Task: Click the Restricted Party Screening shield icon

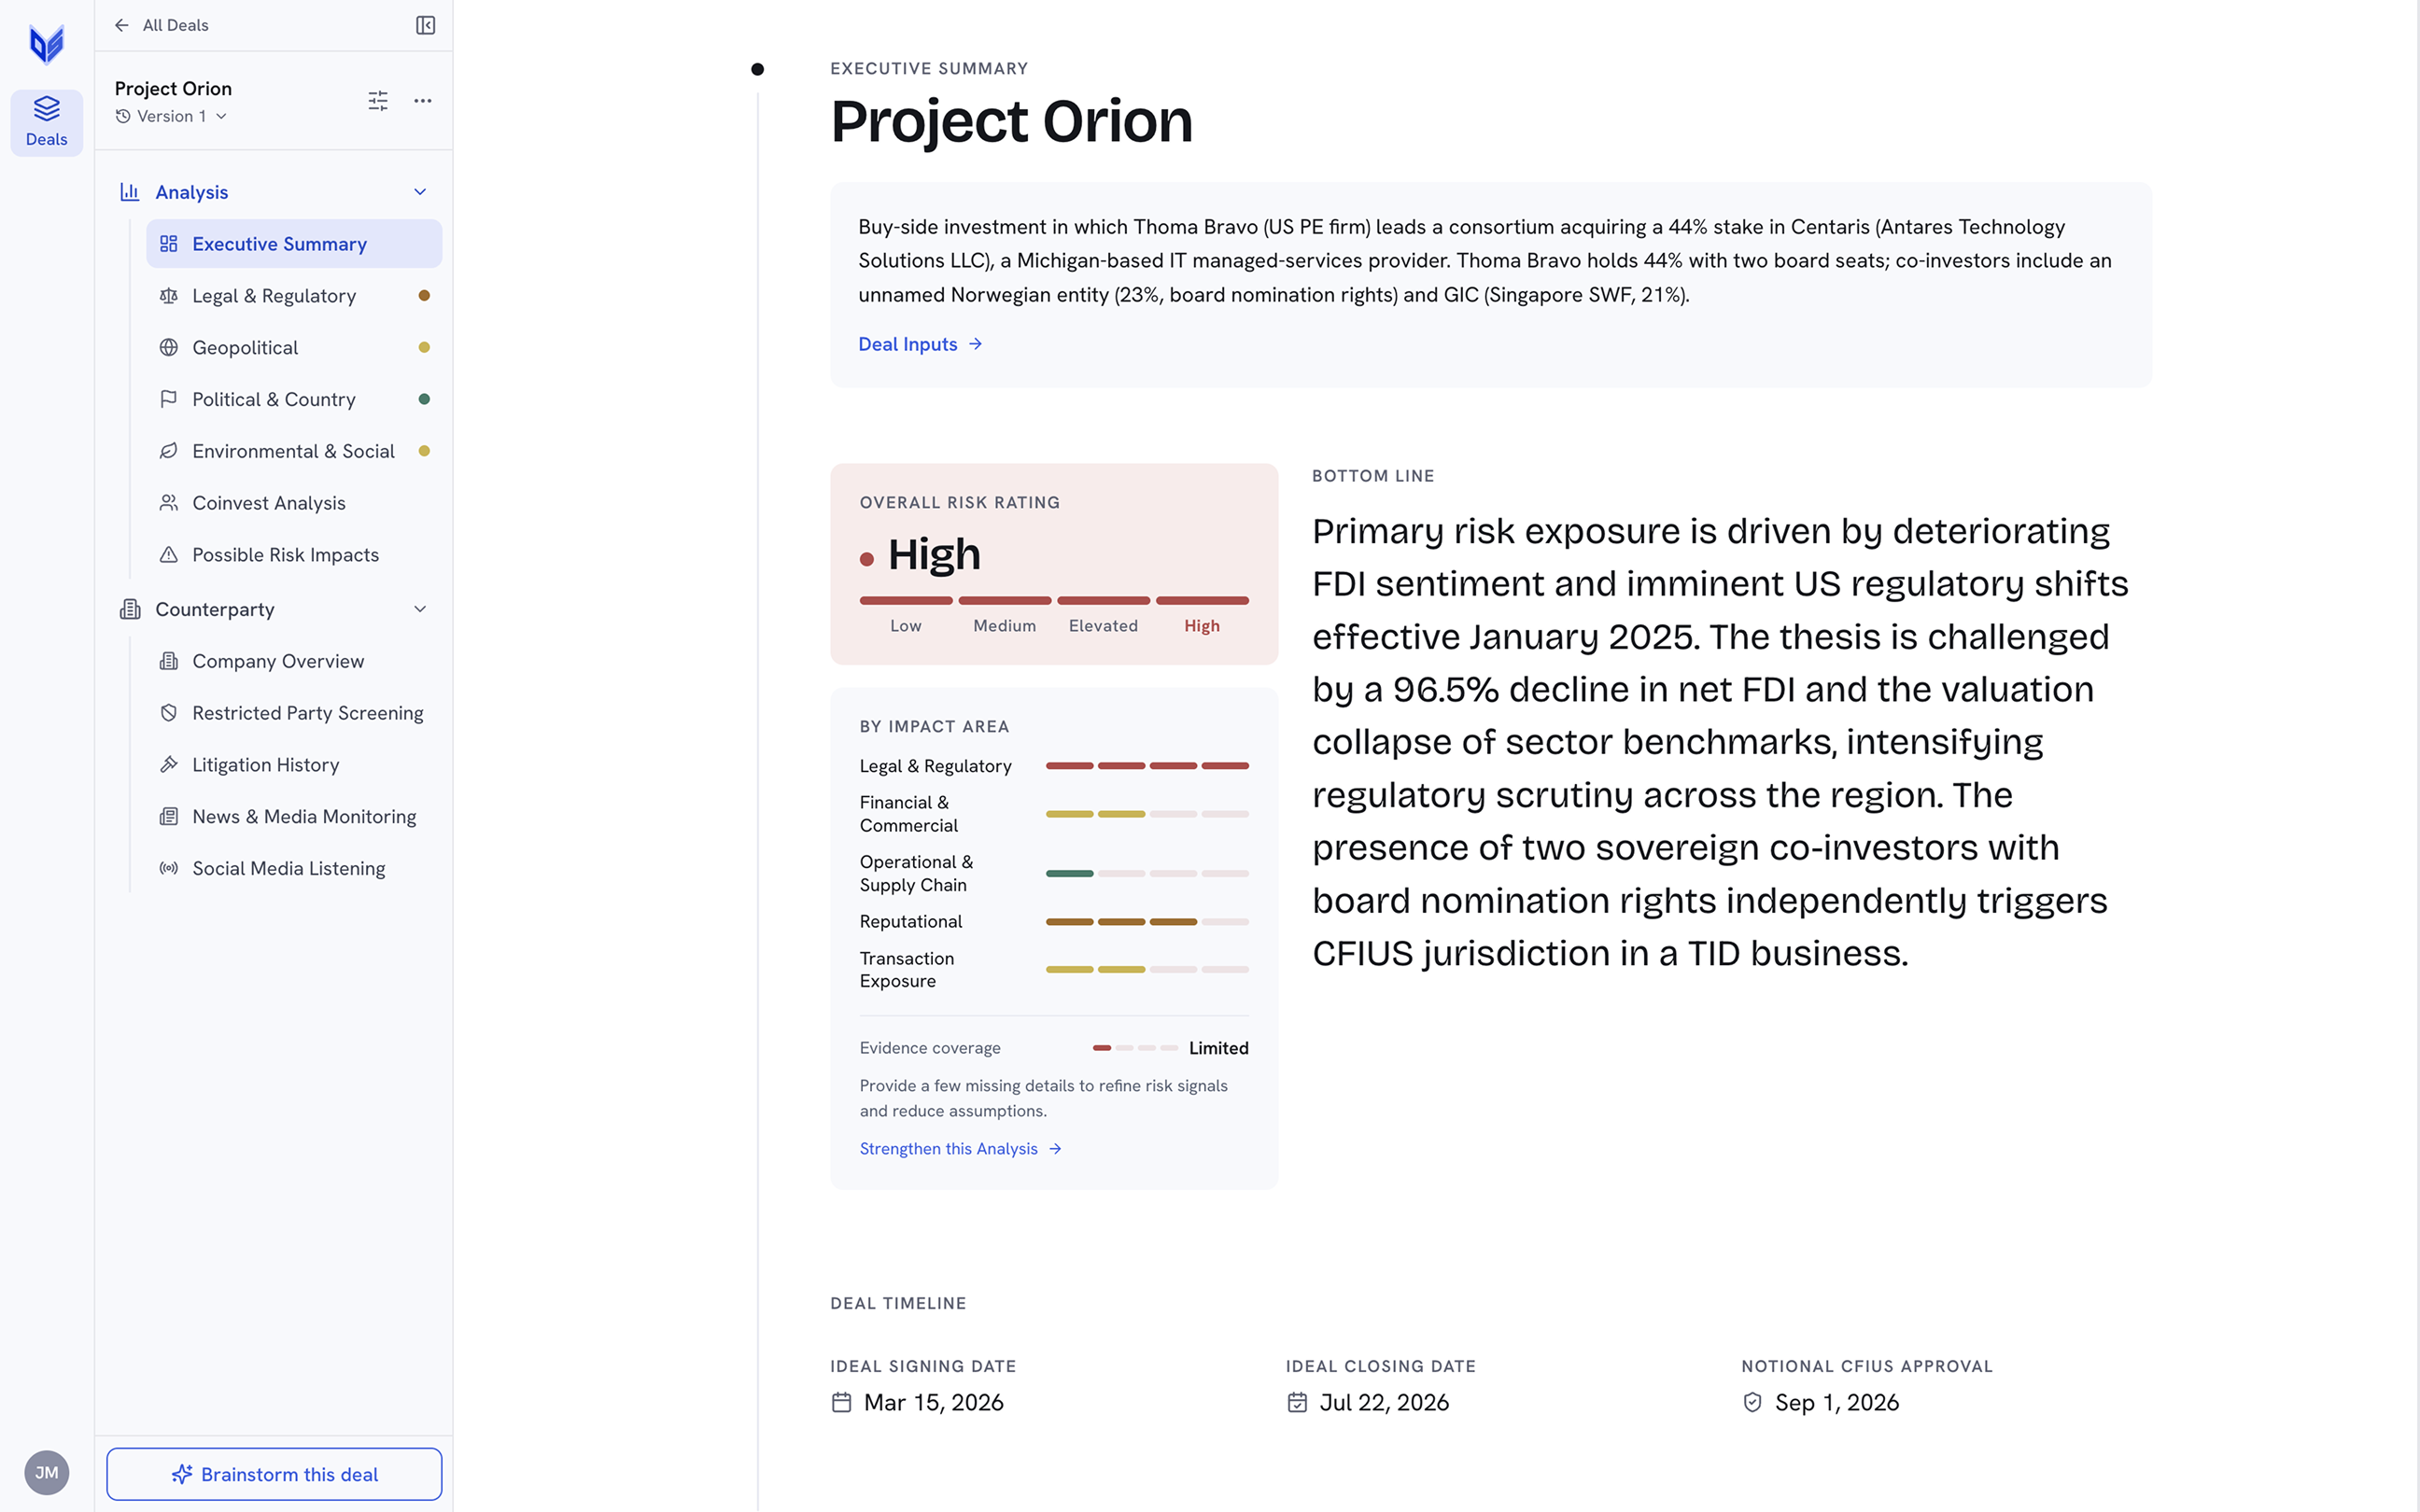Action: [x=169, y=713]
